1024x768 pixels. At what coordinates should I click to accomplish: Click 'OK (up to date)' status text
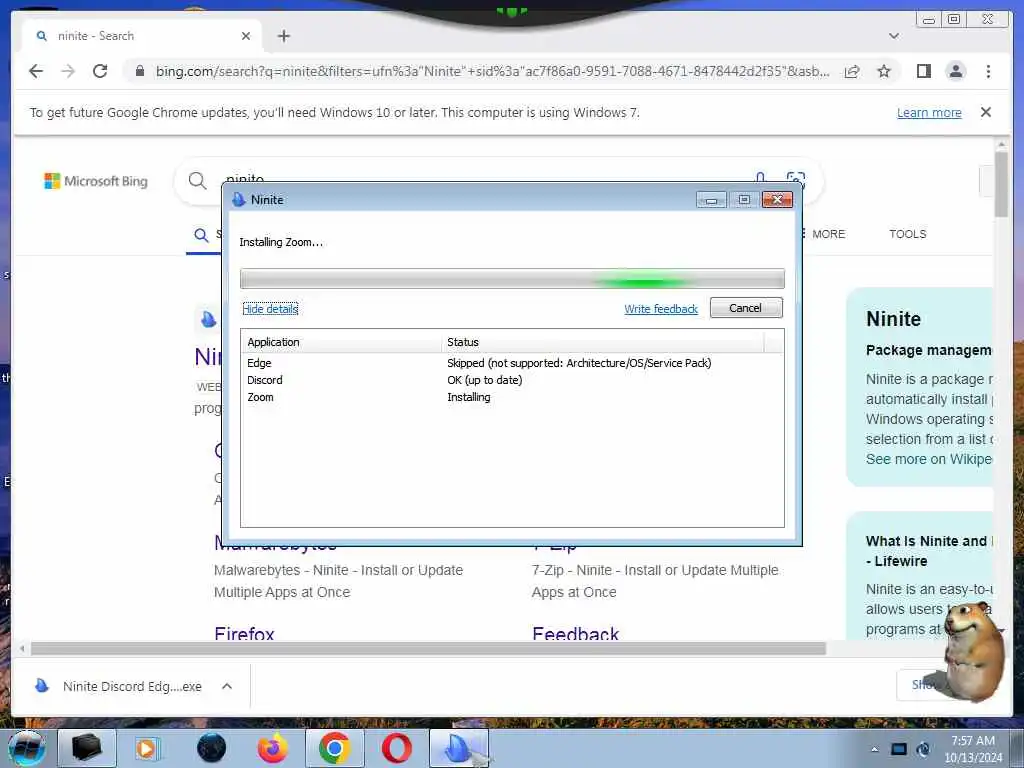tap(484, 380)
